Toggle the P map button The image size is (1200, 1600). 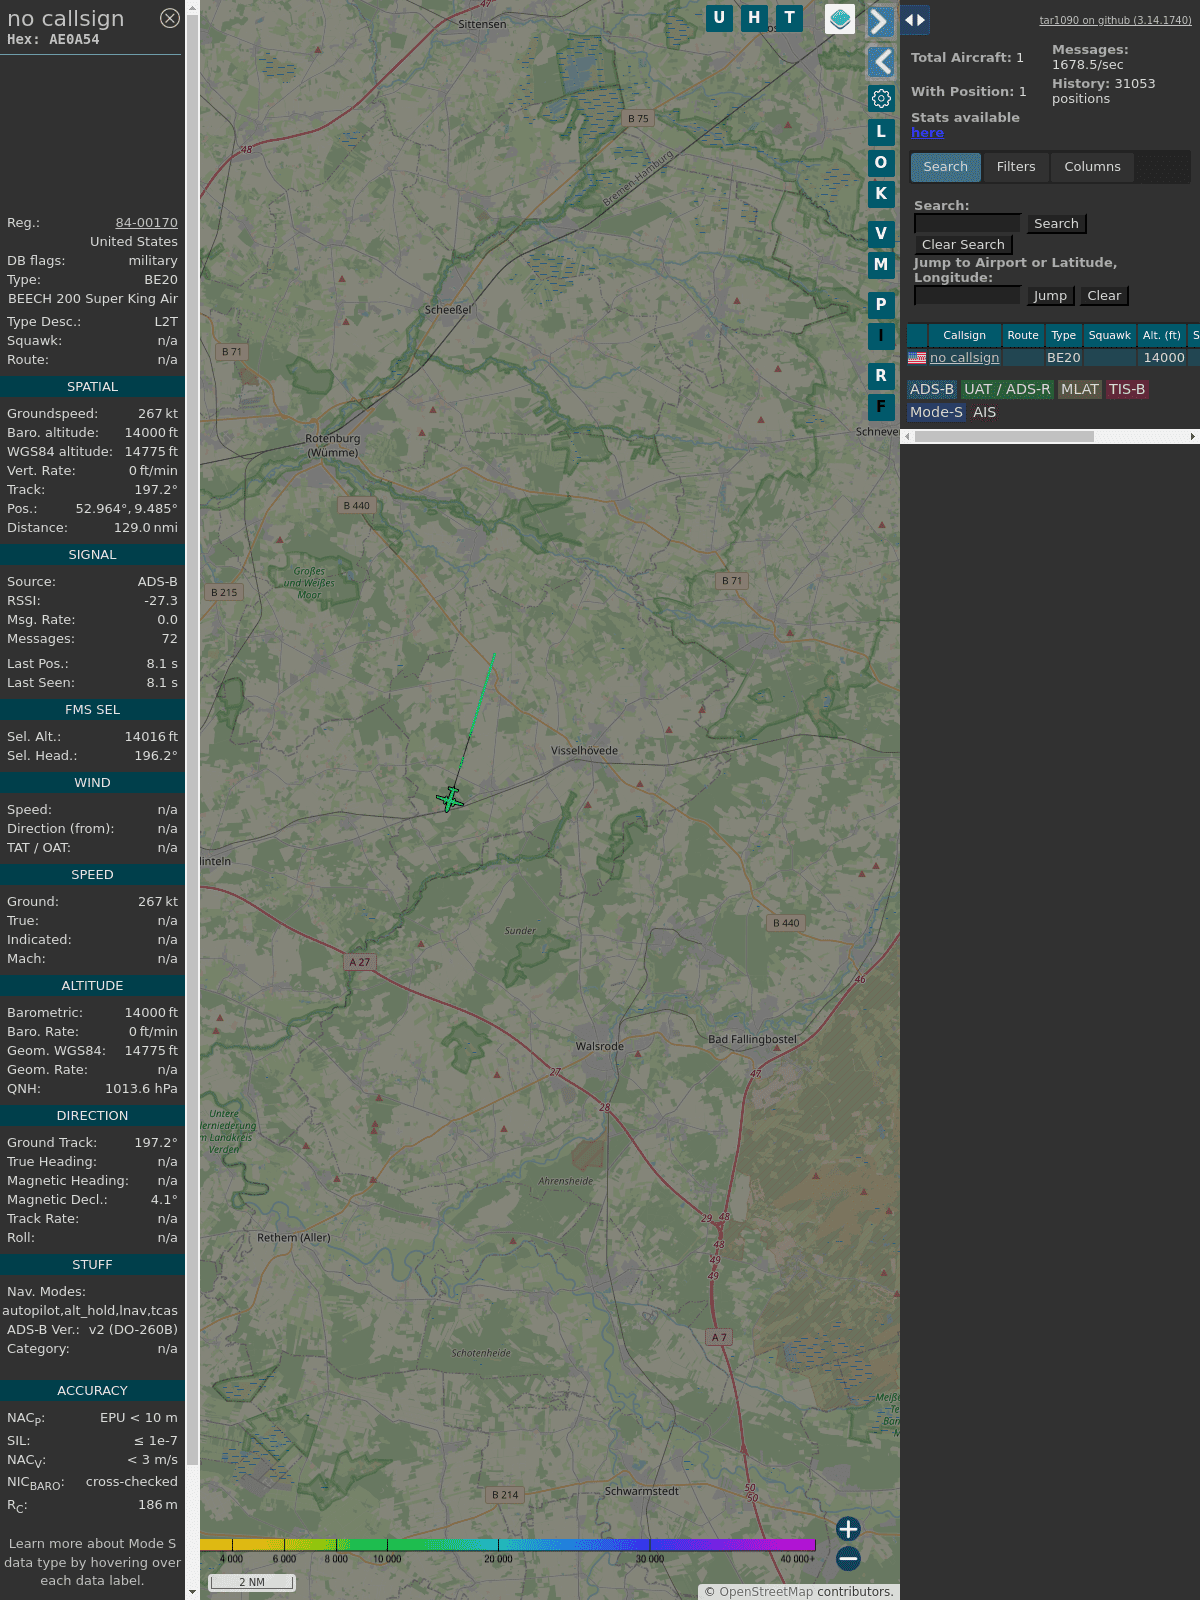[881, 305]
